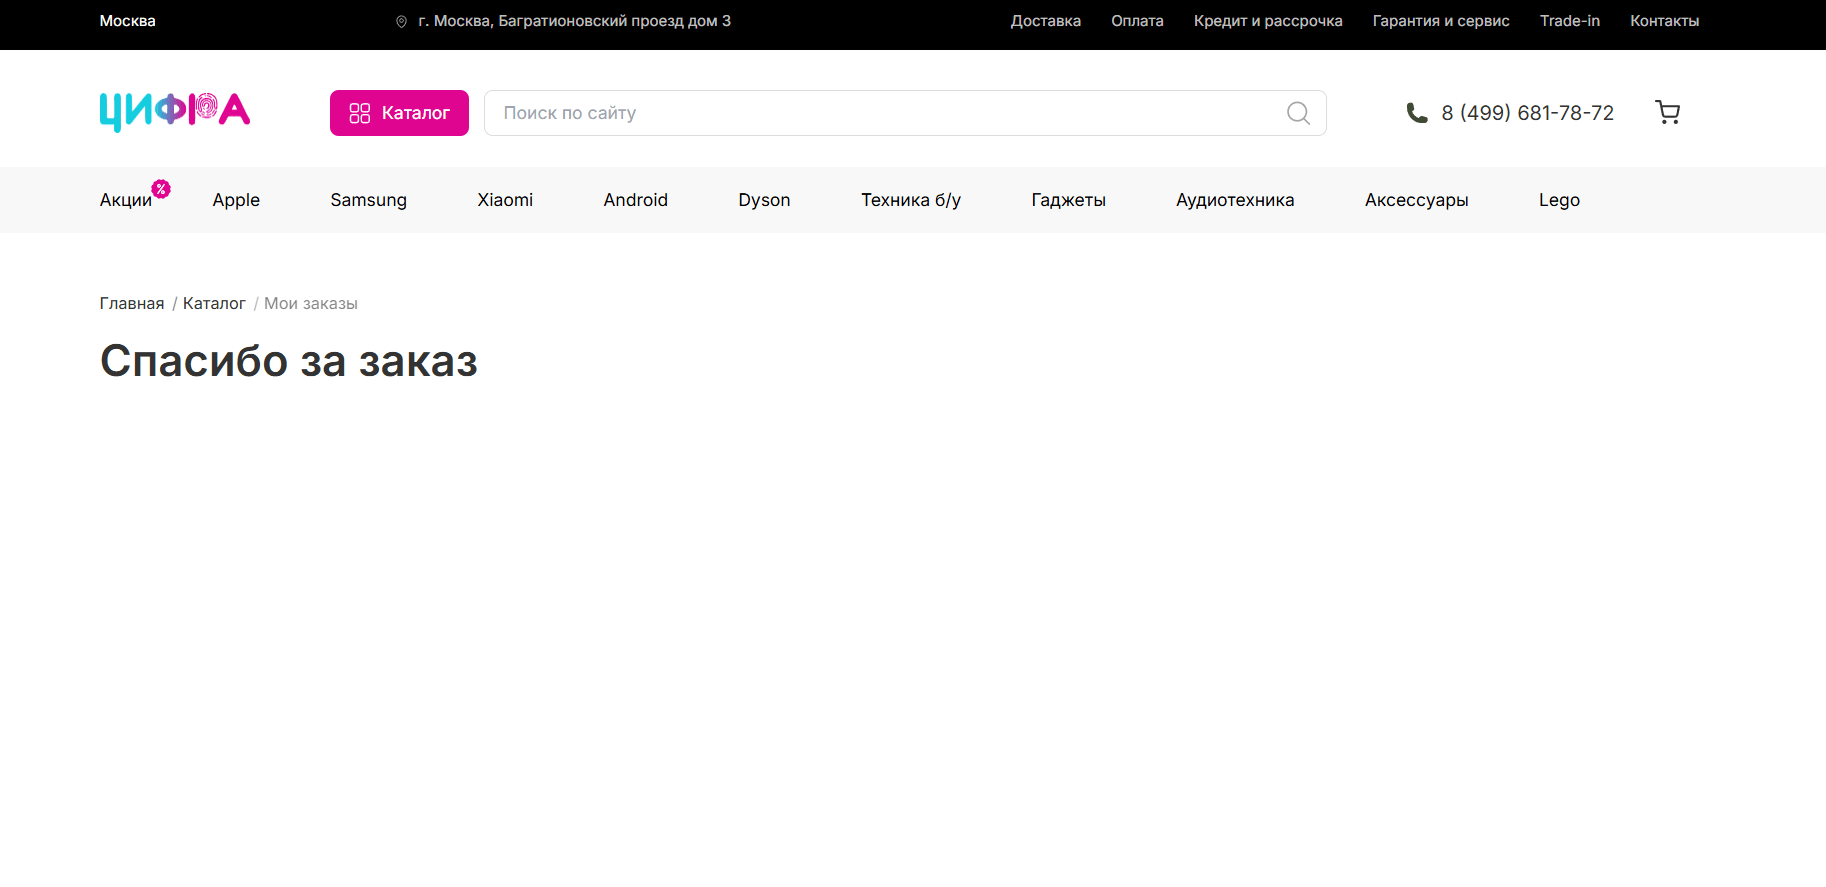This screenshot has width=1826, height=887.
Task: Browse the Samsung category
Action: (x=368, y=200)
